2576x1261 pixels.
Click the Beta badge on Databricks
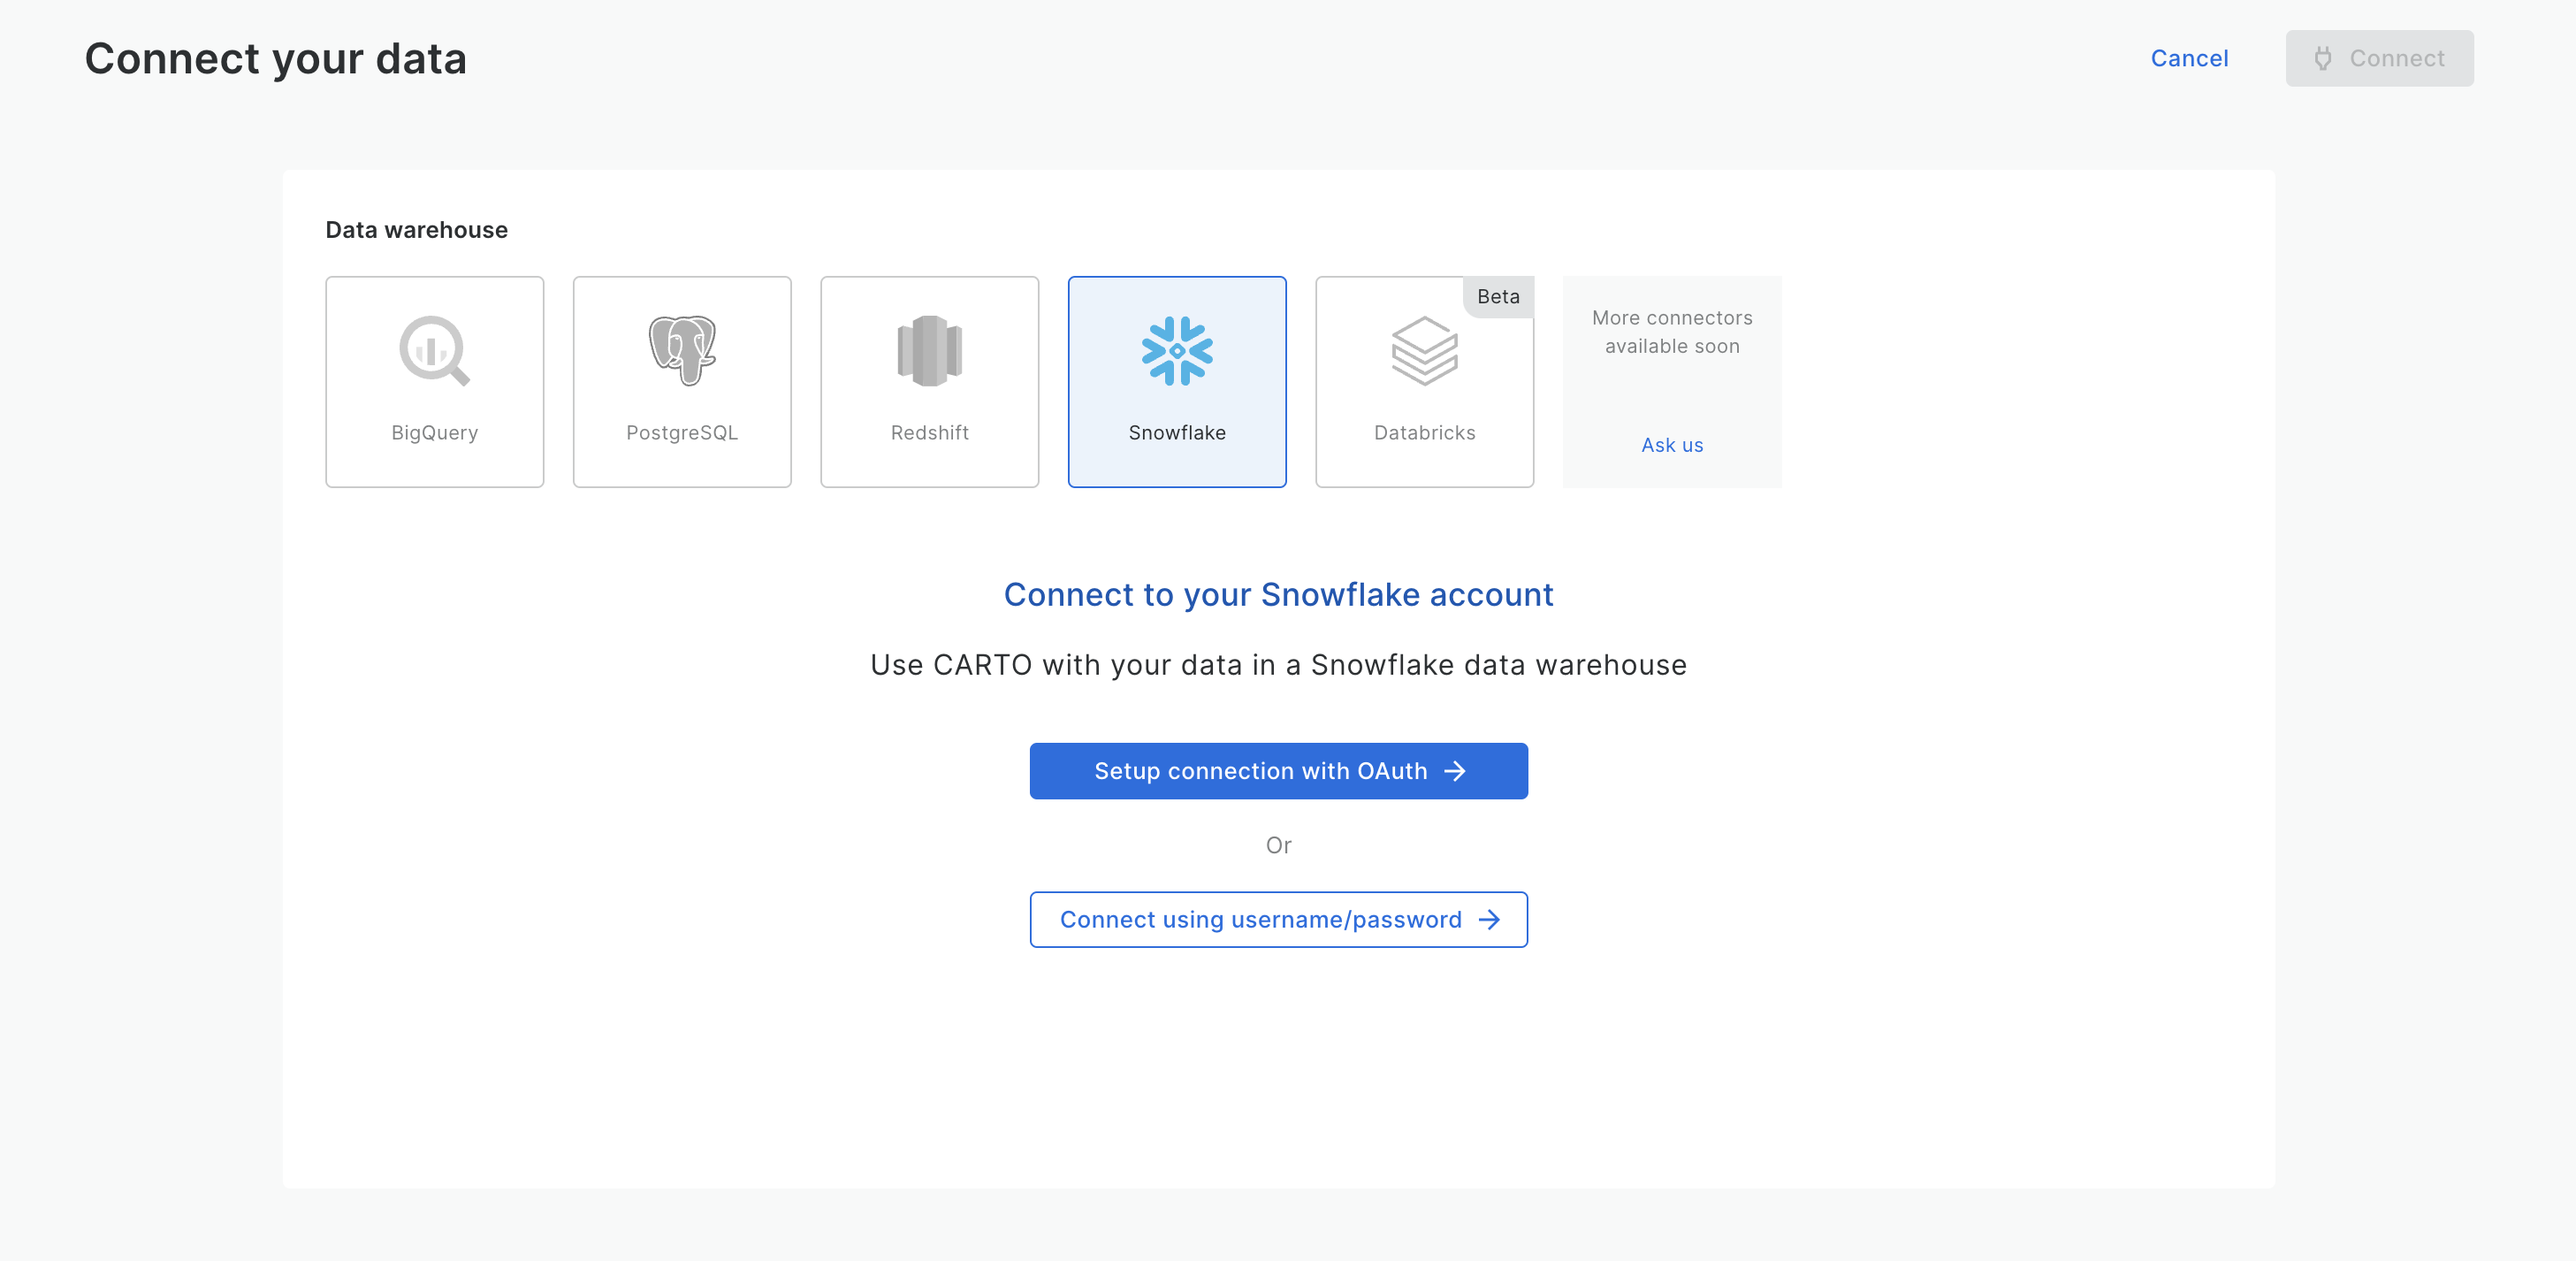(x=1497, y=297)
